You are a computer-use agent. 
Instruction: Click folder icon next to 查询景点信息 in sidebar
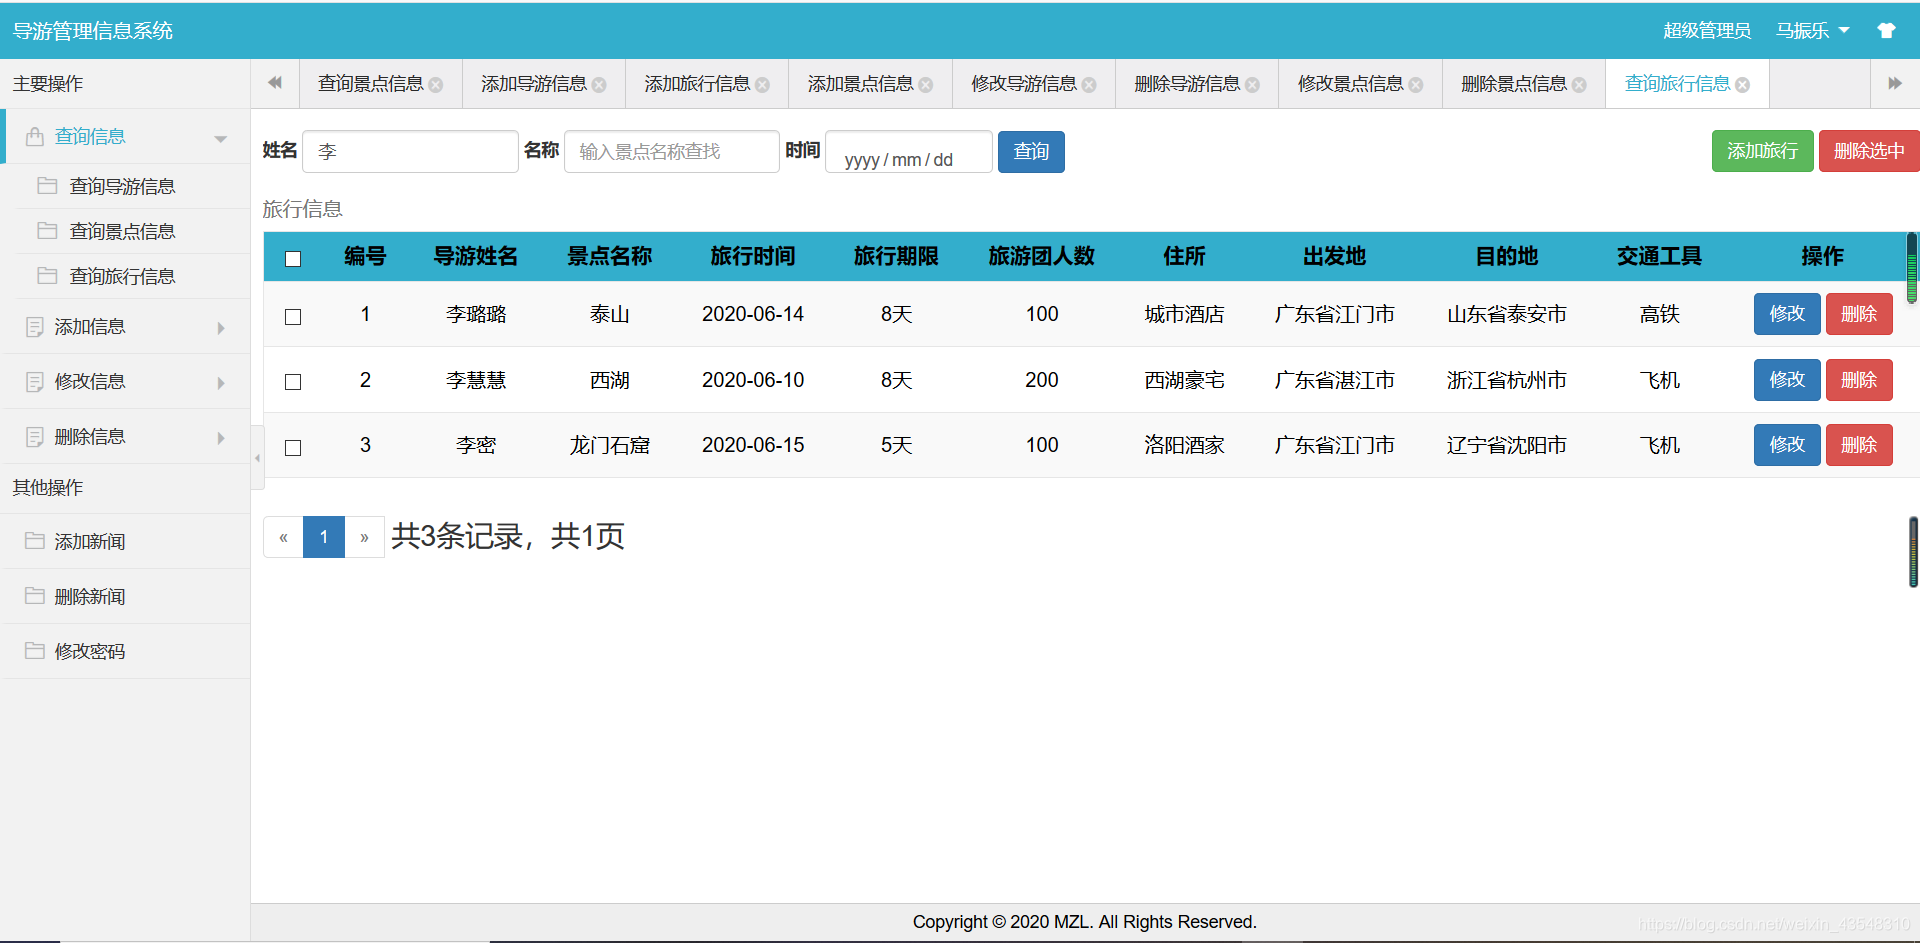tap(47, 230)
